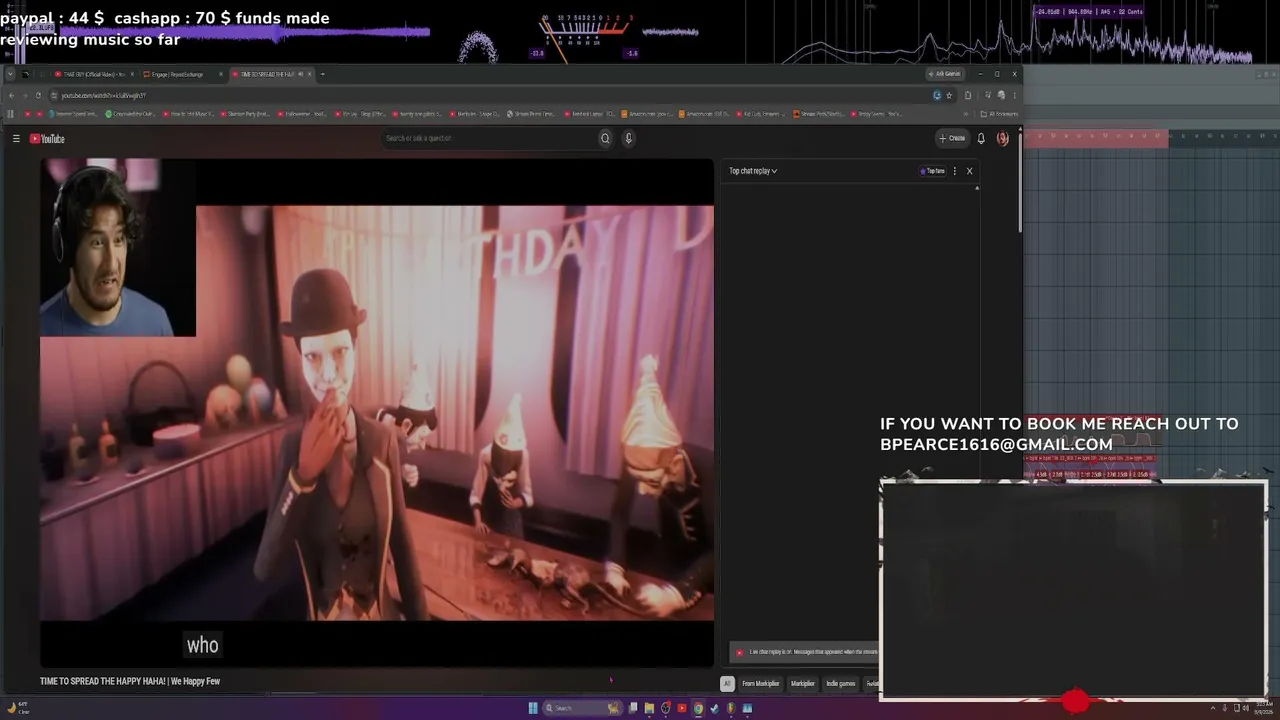Expand the Top chat replay dropdown
Screen dimensions: 1280x720
tap(753, 171)
